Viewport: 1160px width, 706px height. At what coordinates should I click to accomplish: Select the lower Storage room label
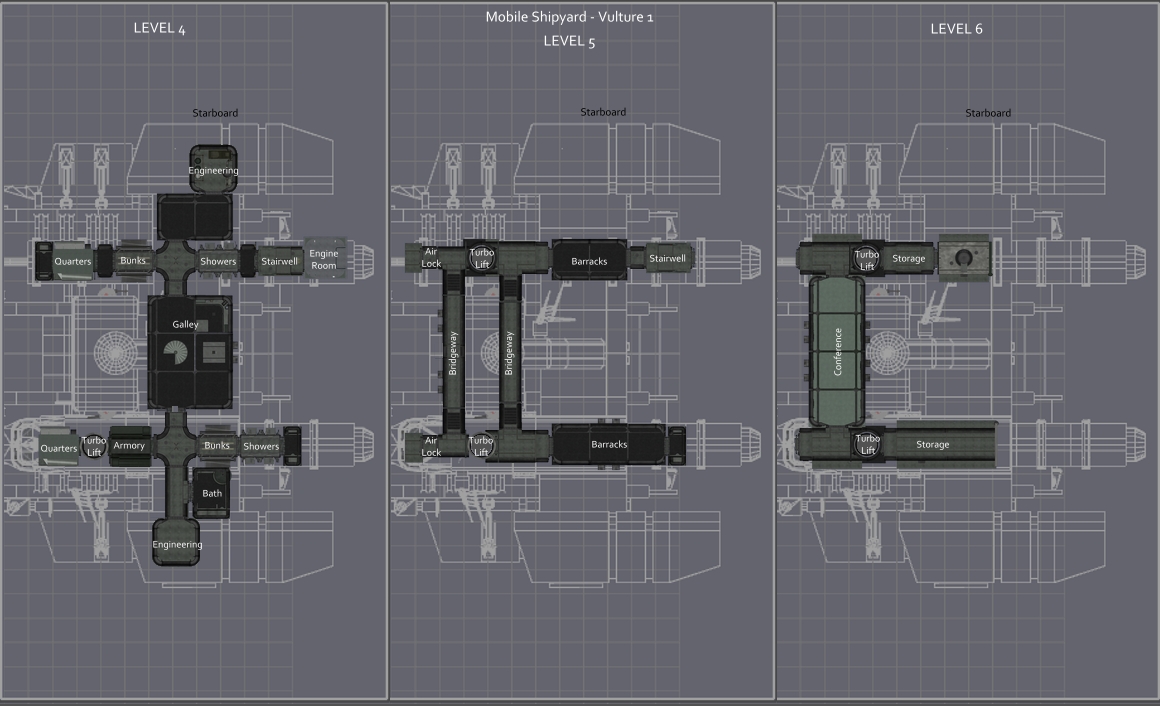tap(932, 443)
